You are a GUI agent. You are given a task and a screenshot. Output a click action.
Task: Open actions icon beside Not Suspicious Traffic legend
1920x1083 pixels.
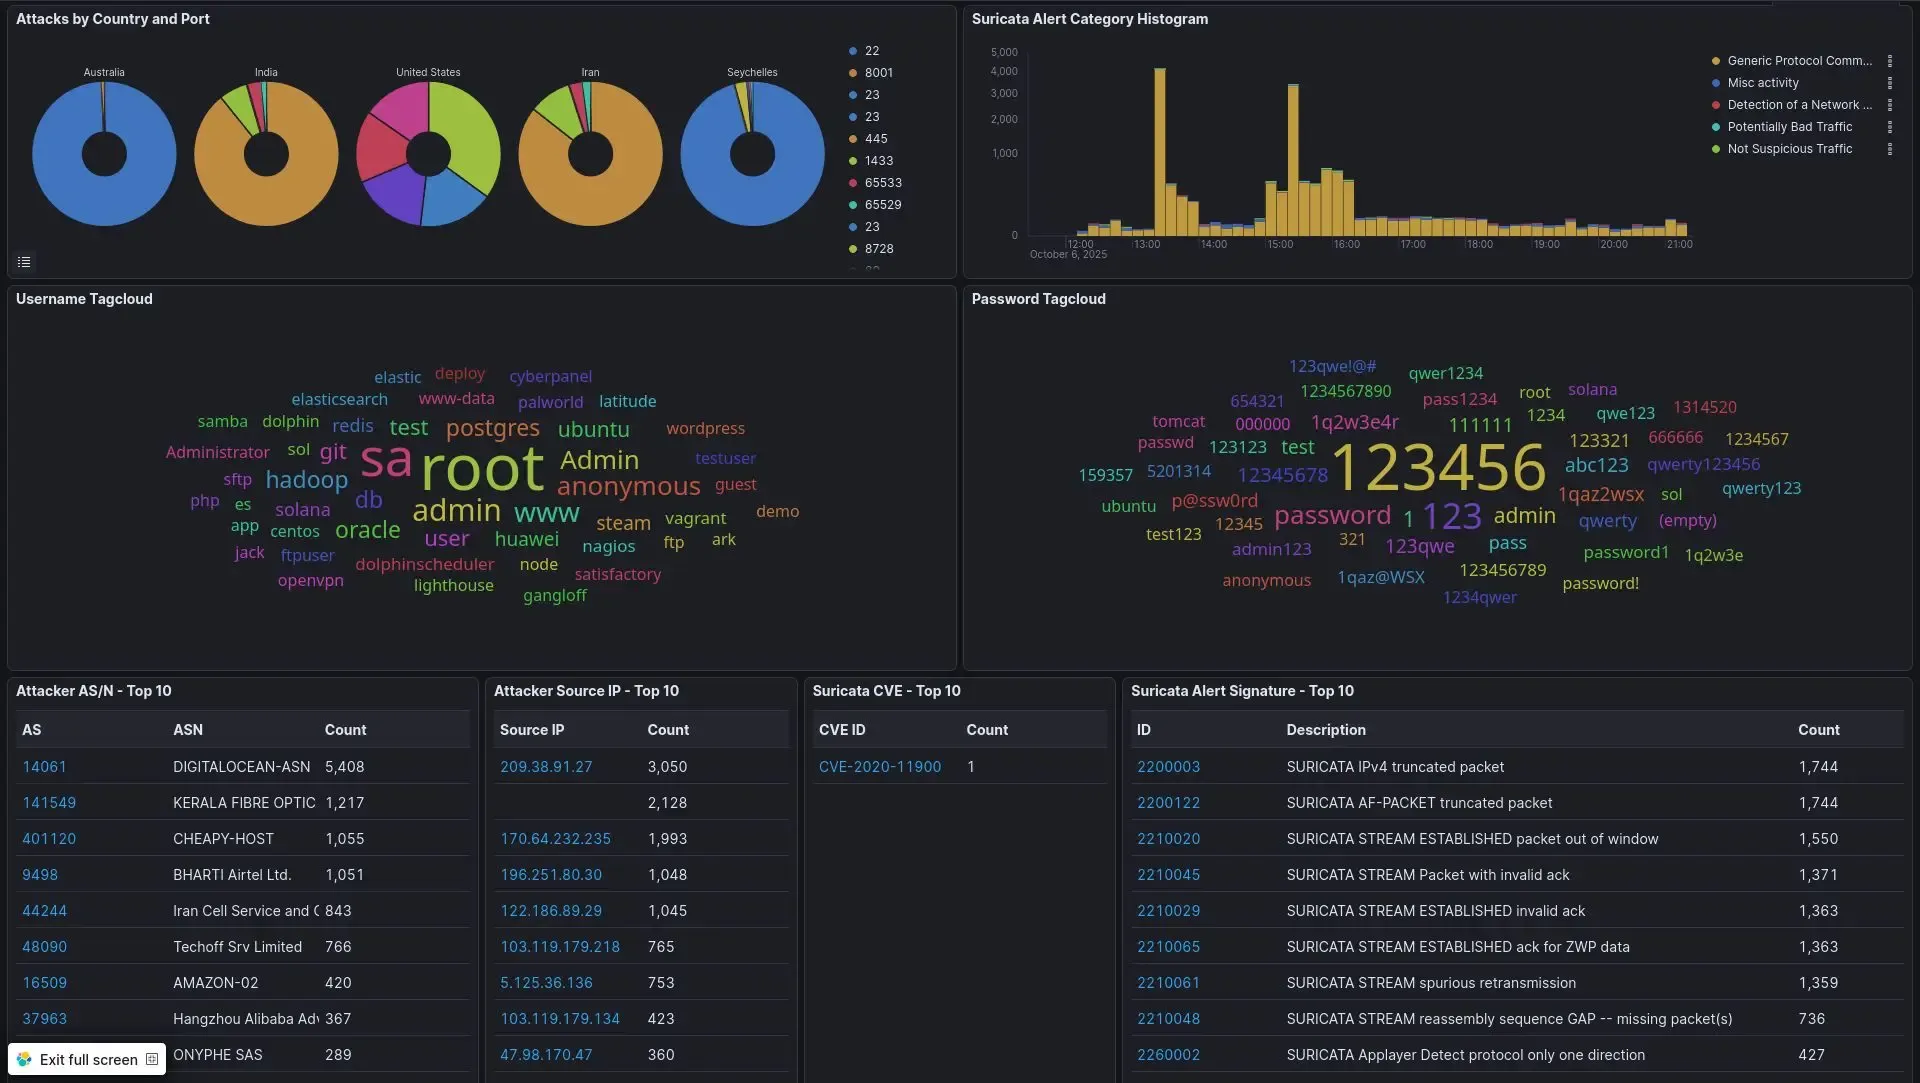1890,148
